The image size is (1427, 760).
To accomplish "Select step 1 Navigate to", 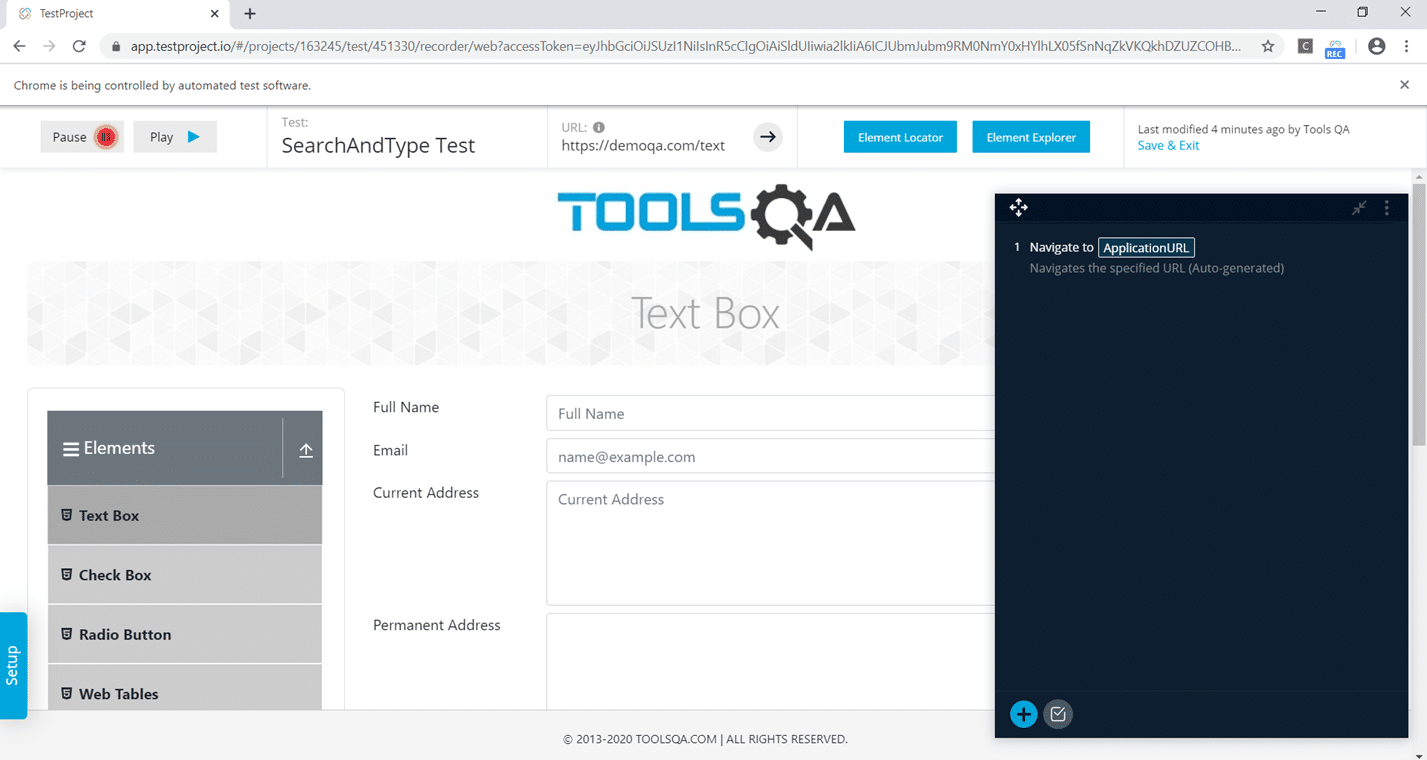I will point(1061,247).
